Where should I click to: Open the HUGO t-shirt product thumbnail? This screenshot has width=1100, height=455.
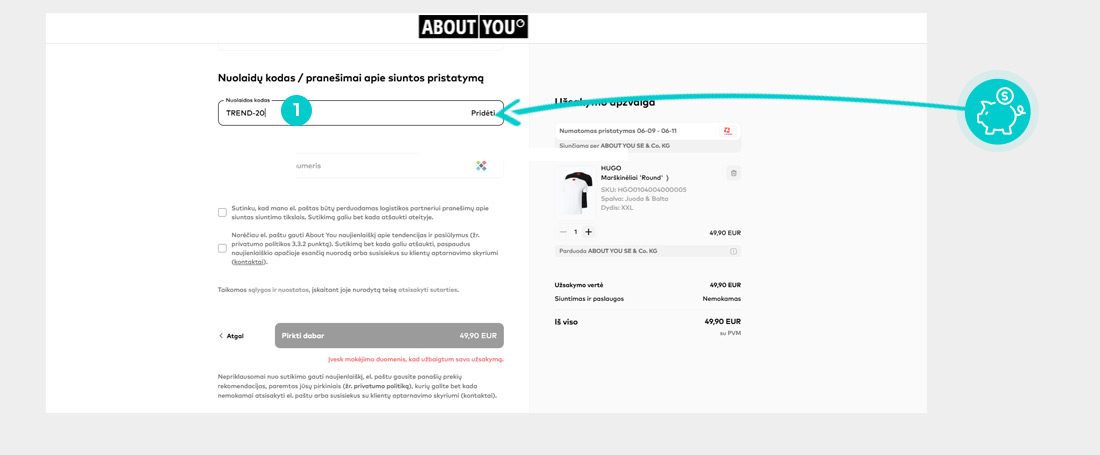tap(575, 192)
